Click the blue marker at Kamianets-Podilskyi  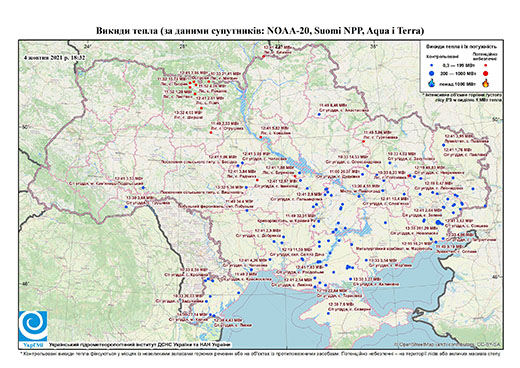click(x=143, y=188)
